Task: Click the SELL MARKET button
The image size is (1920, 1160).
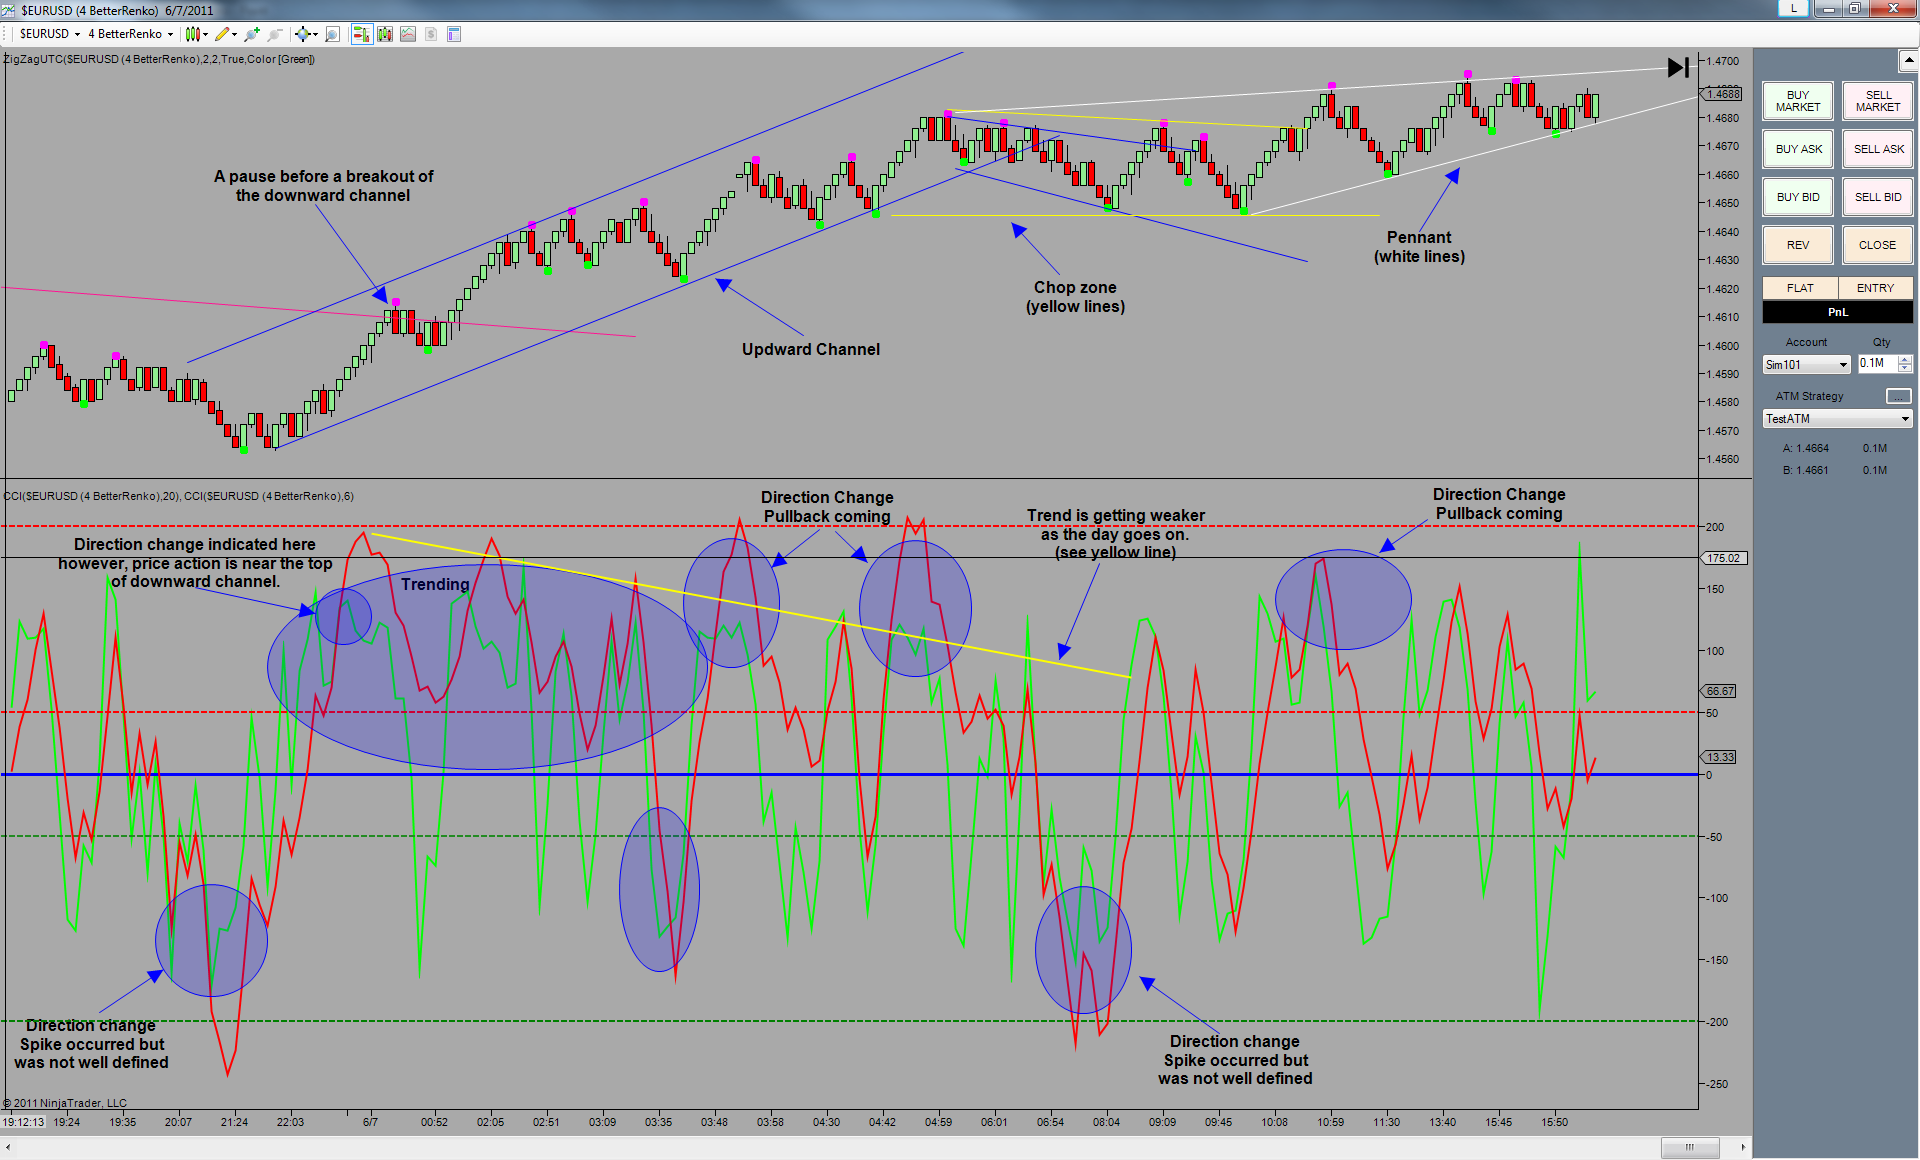Action: click(1878, 101)
